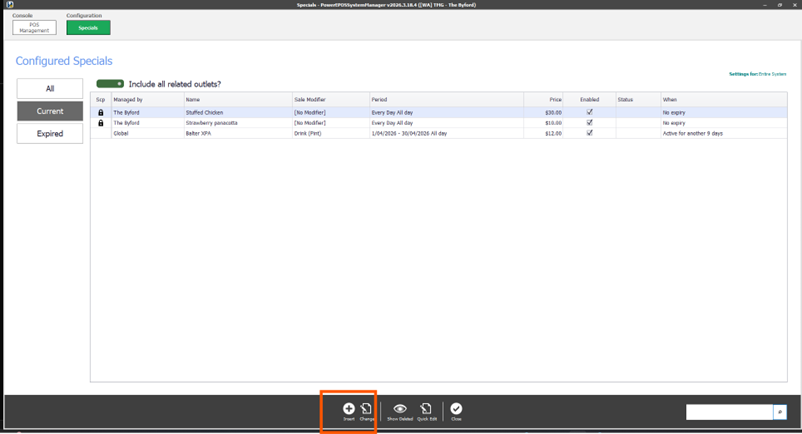
Task: Click the Close checkmark icon
Action: 456,408
